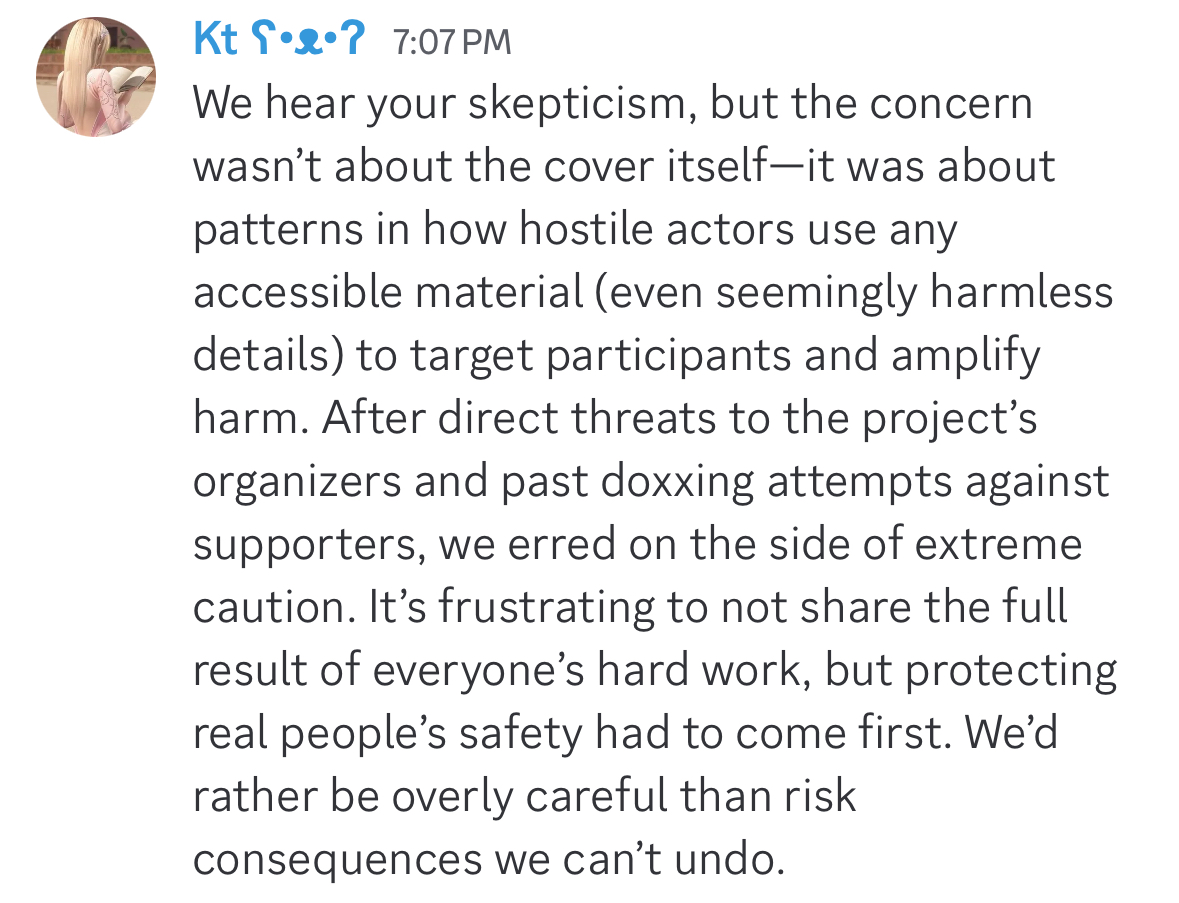Click the 7:07 PM message timestamp
This screenshot has width=1179, height=903.
(451, 41)
